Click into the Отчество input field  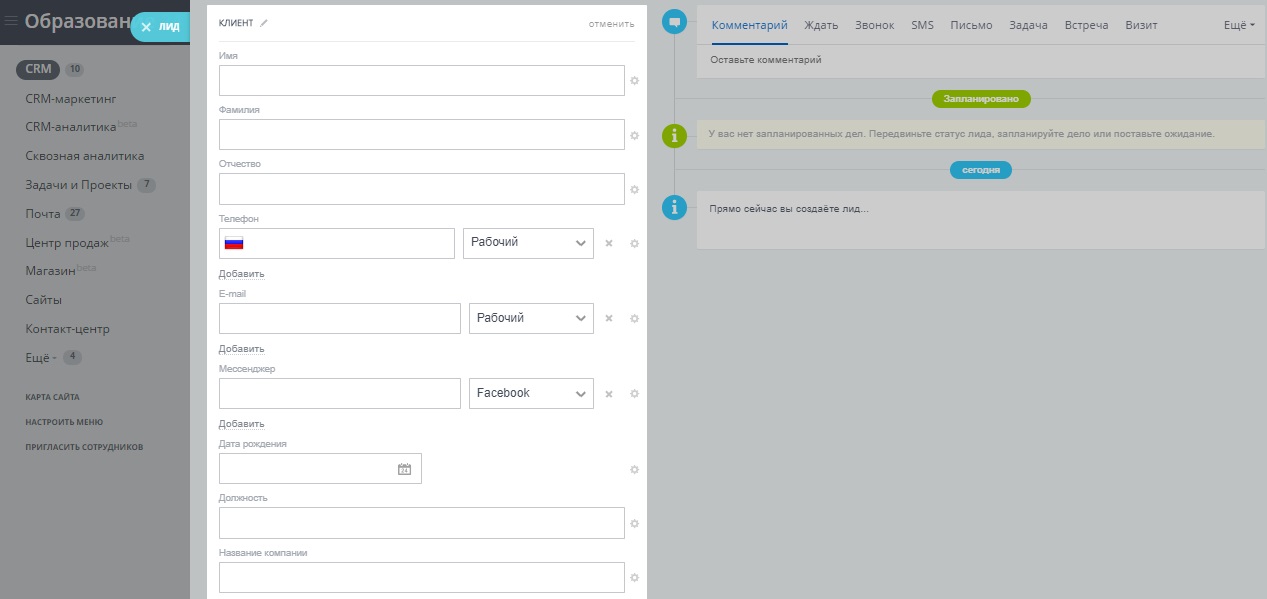(422, 188)
